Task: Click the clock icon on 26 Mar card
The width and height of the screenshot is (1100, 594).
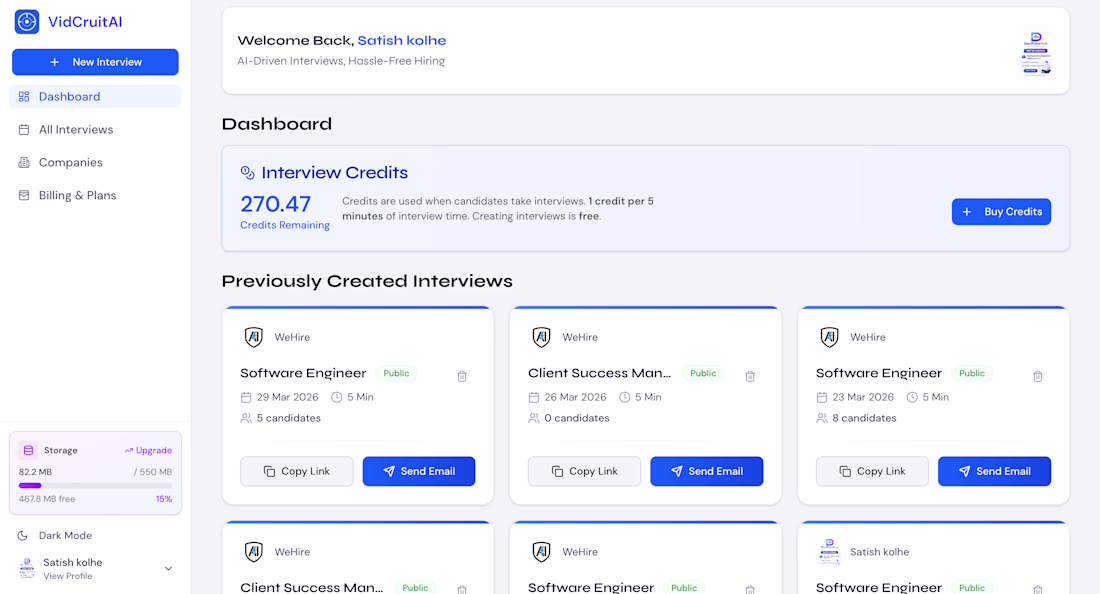Action: tap(624, 398)
